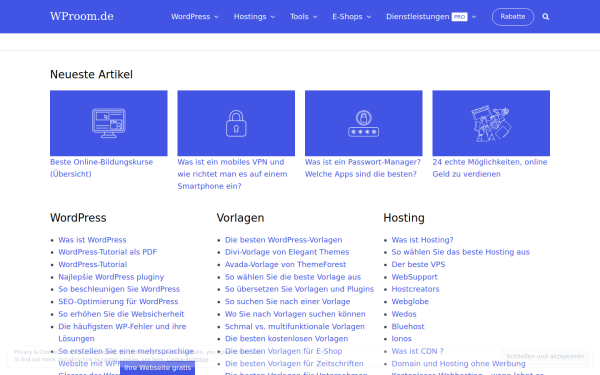This screenshot has height=375, width=600.
Task: Open the search magnifier icon in header
Action: tap(546, 17)
